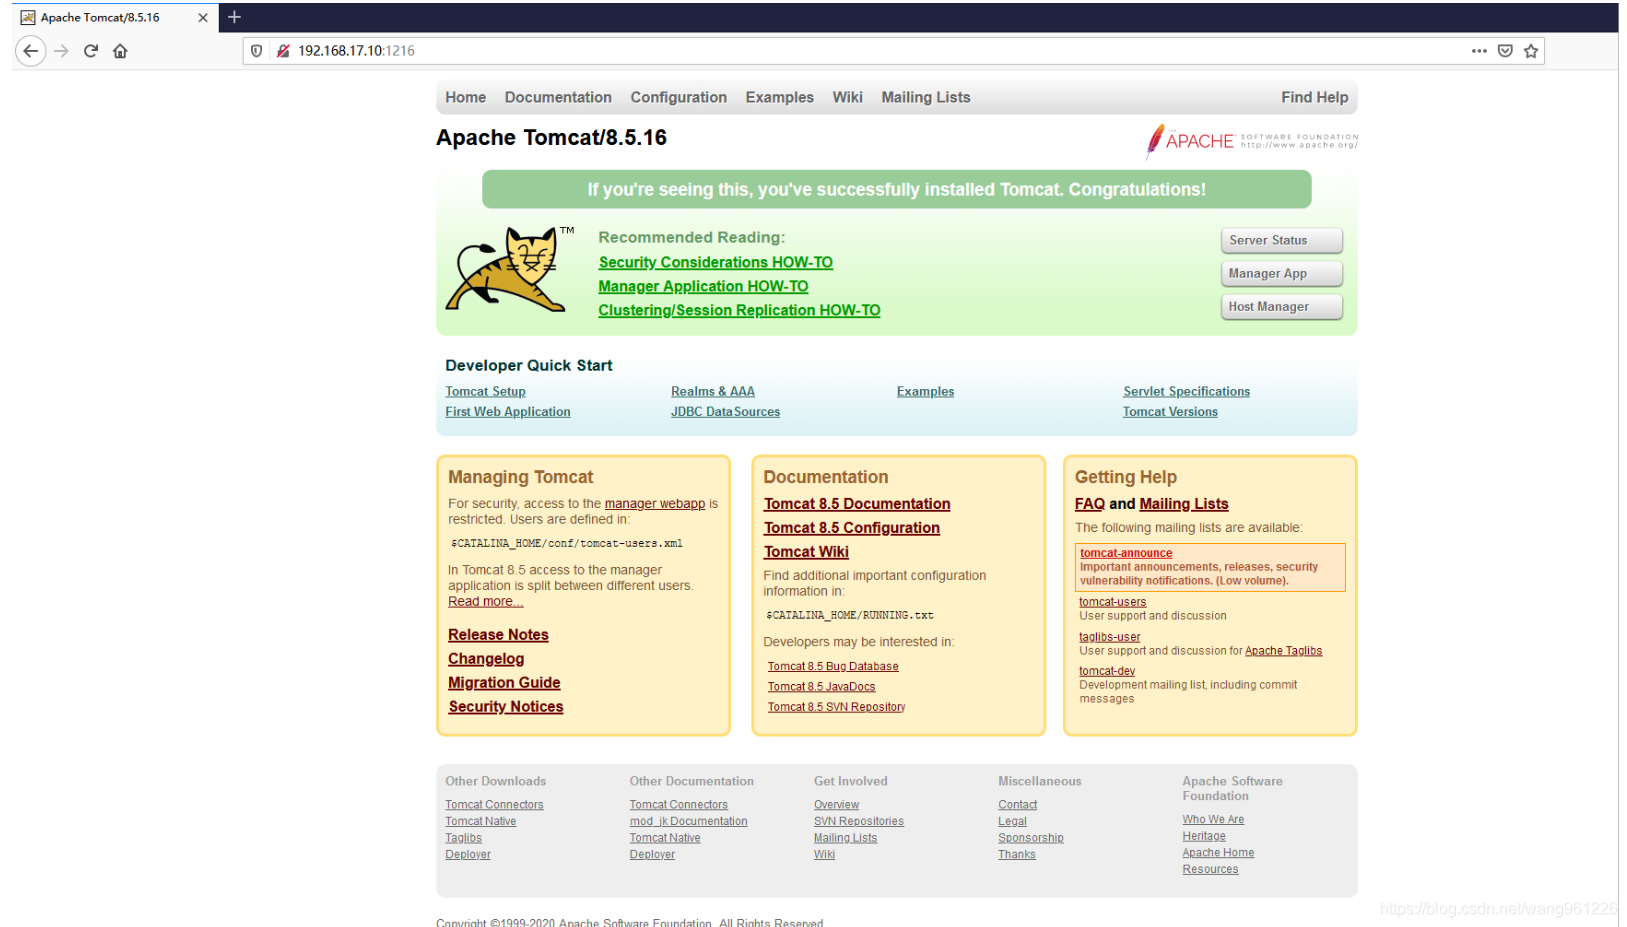Viewport: 1627px width, 927px height.
Task: Open Taglibs link under Other Downloads
Action: pos(463,838)
